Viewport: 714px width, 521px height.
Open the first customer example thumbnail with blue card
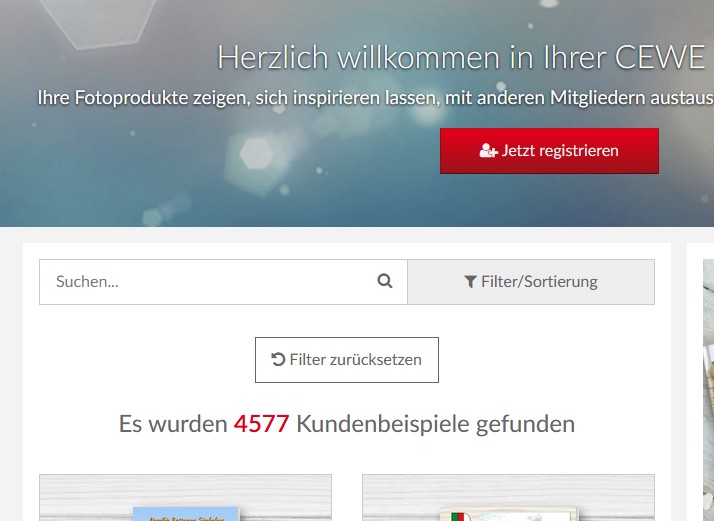(185, 498)
